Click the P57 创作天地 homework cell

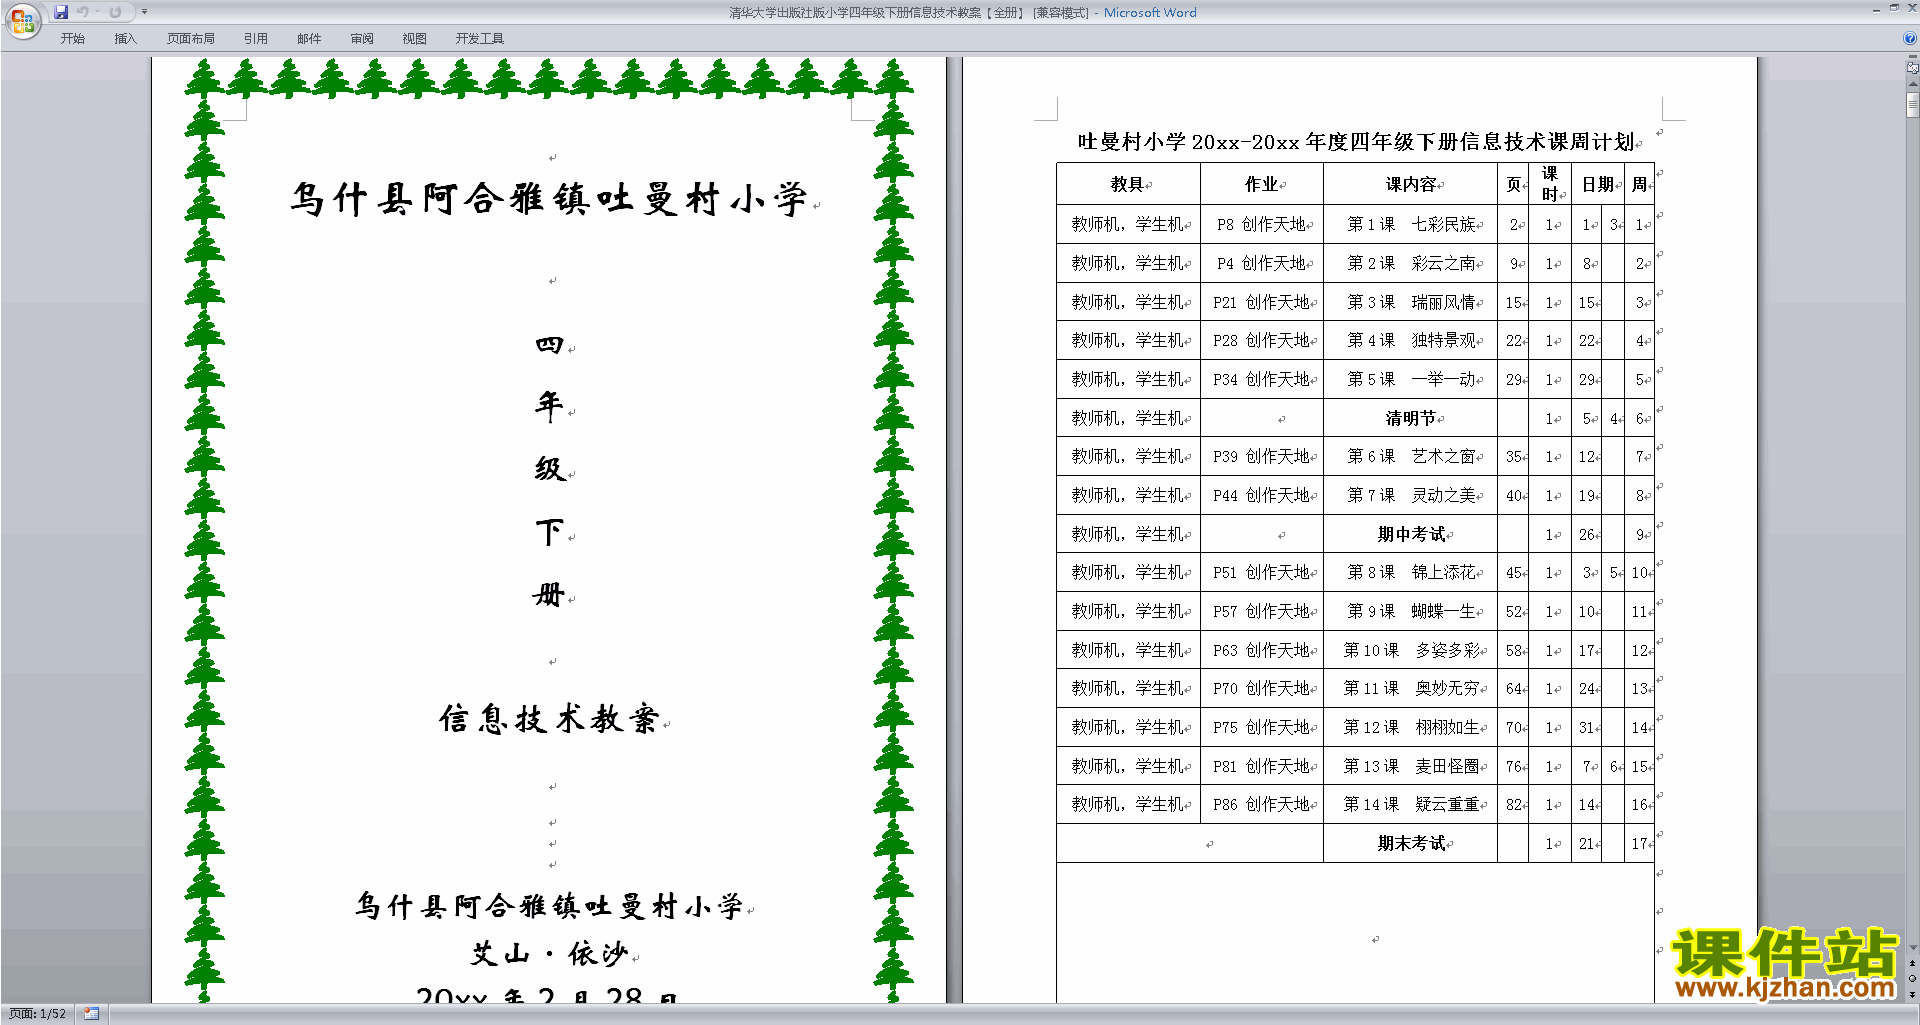pos(1262,612)
